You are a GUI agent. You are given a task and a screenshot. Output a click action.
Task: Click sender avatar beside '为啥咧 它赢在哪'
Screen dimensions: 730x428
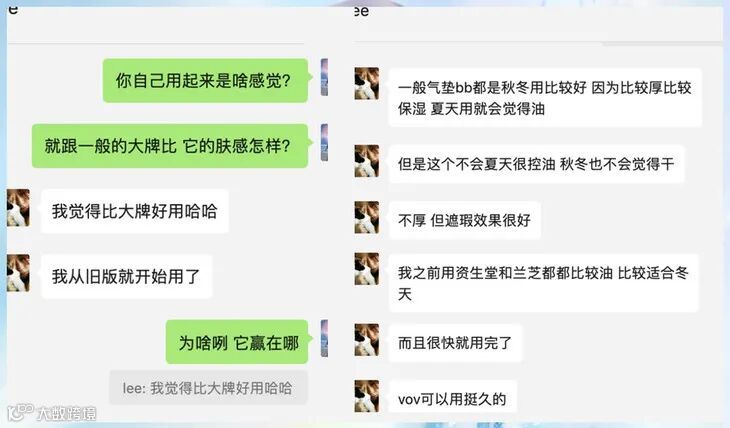[x=324, y=339]
